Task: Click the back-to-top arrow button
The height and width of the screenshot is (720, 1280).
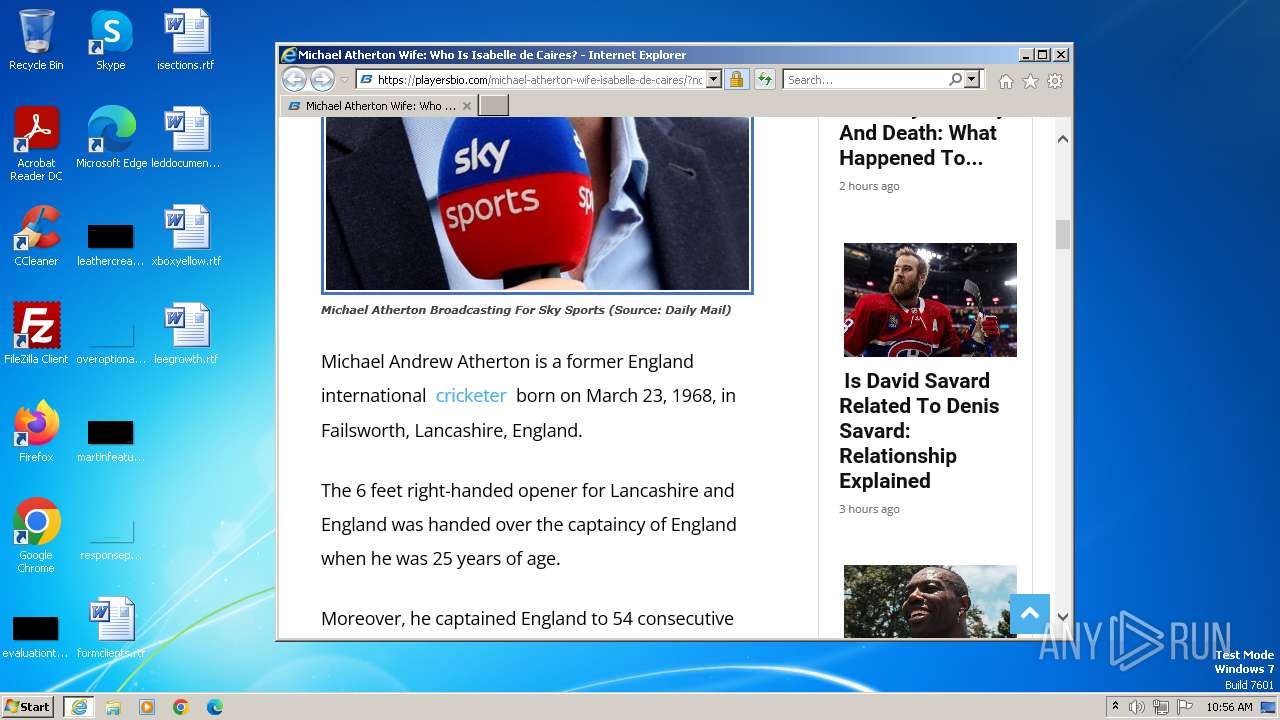Action: (1029, 614)
